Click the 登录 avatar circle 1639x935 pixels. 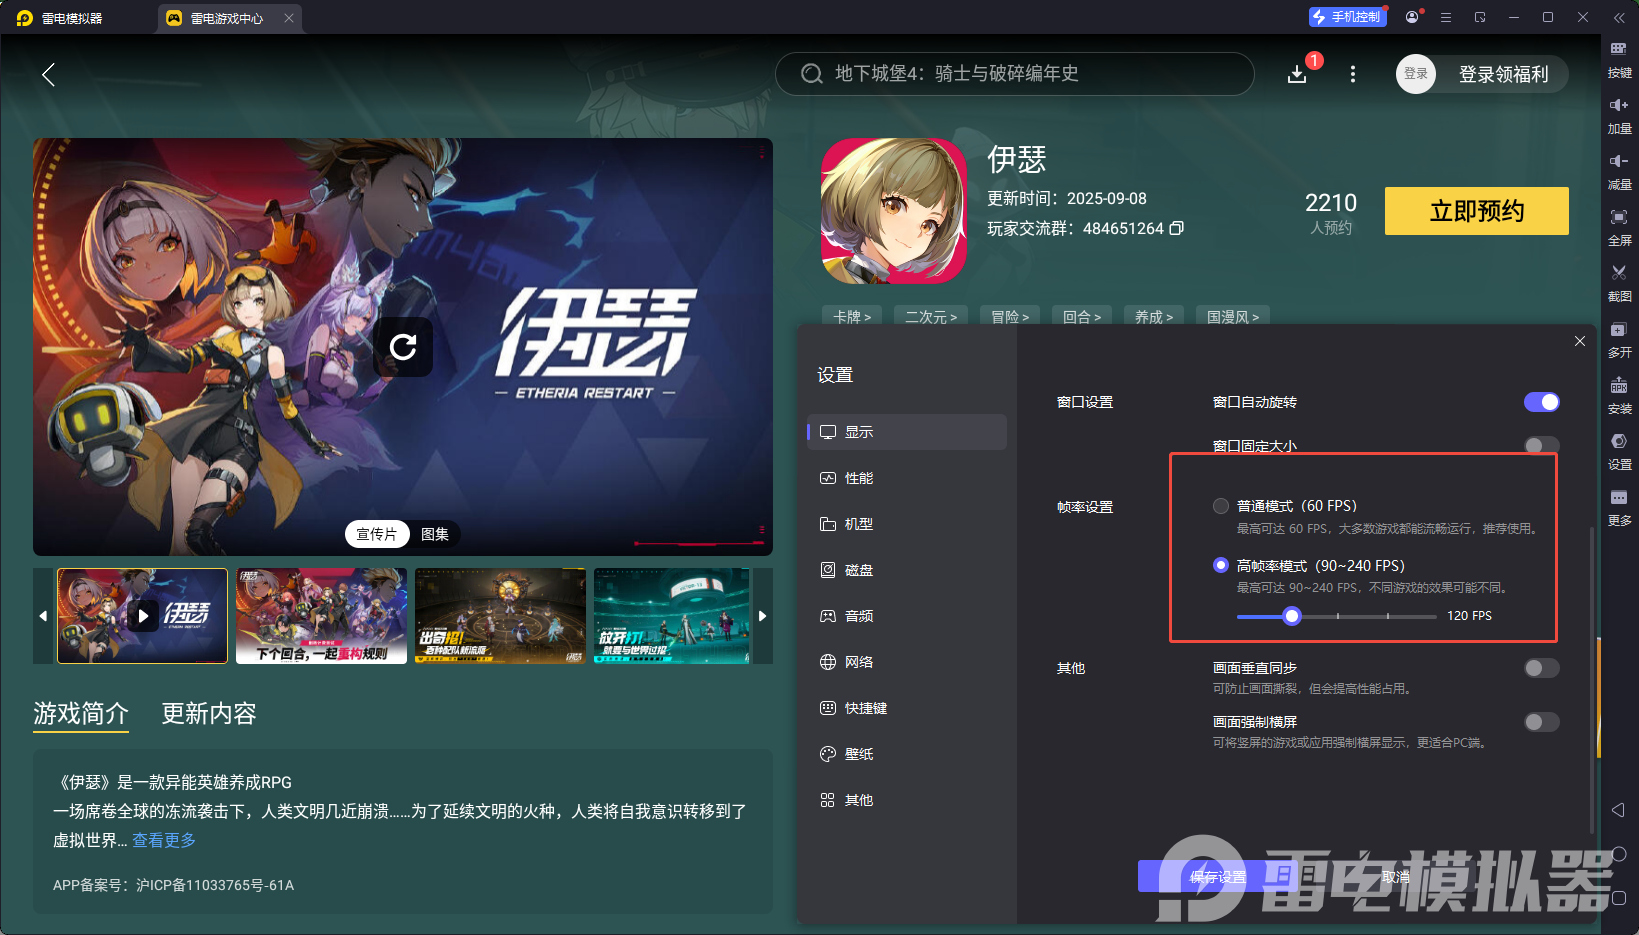(1416, 74)
